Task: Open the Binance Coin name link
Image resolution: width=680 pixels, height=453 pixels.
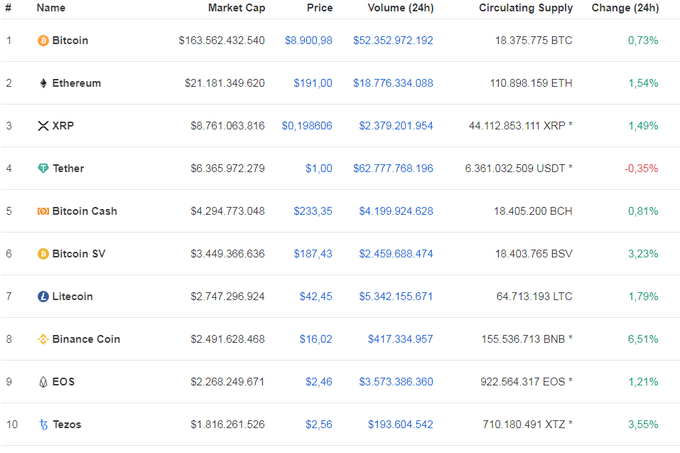Action: (x=86, y=339)
